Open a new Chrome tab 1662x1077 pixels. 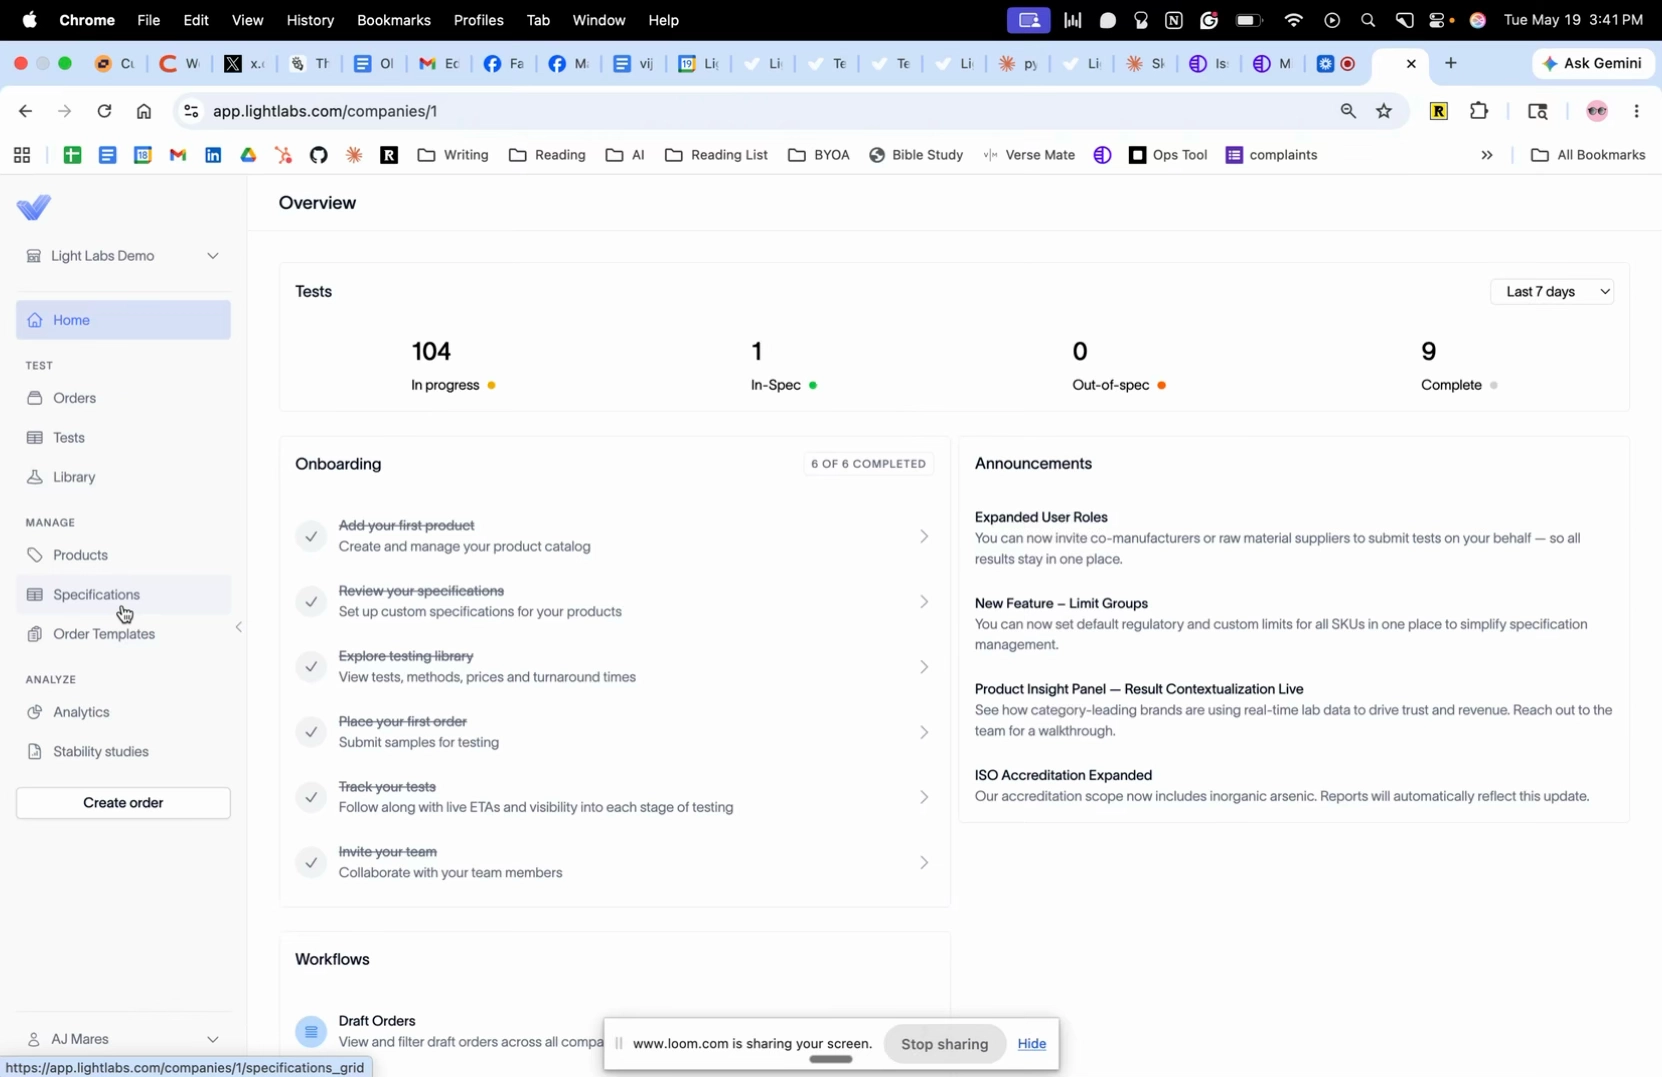1451,63
